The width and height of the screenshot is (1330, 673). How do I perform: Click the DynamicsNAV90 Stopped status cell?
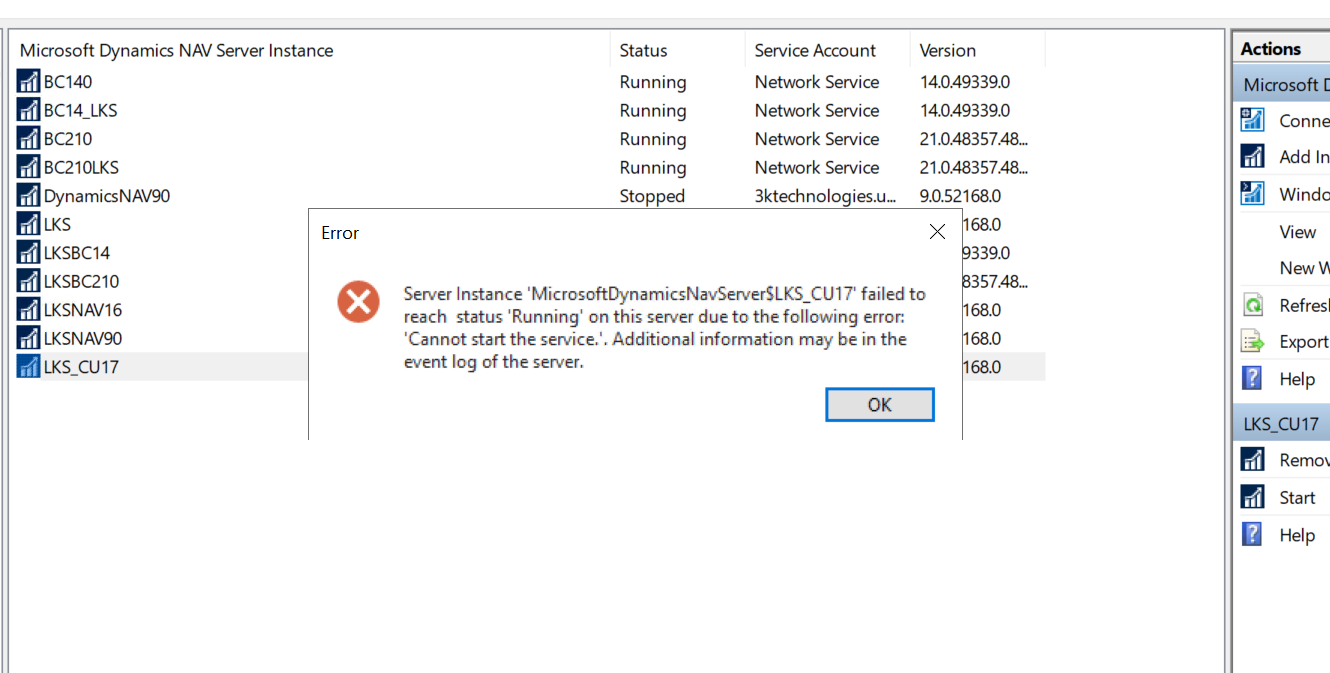coord(652,196)
